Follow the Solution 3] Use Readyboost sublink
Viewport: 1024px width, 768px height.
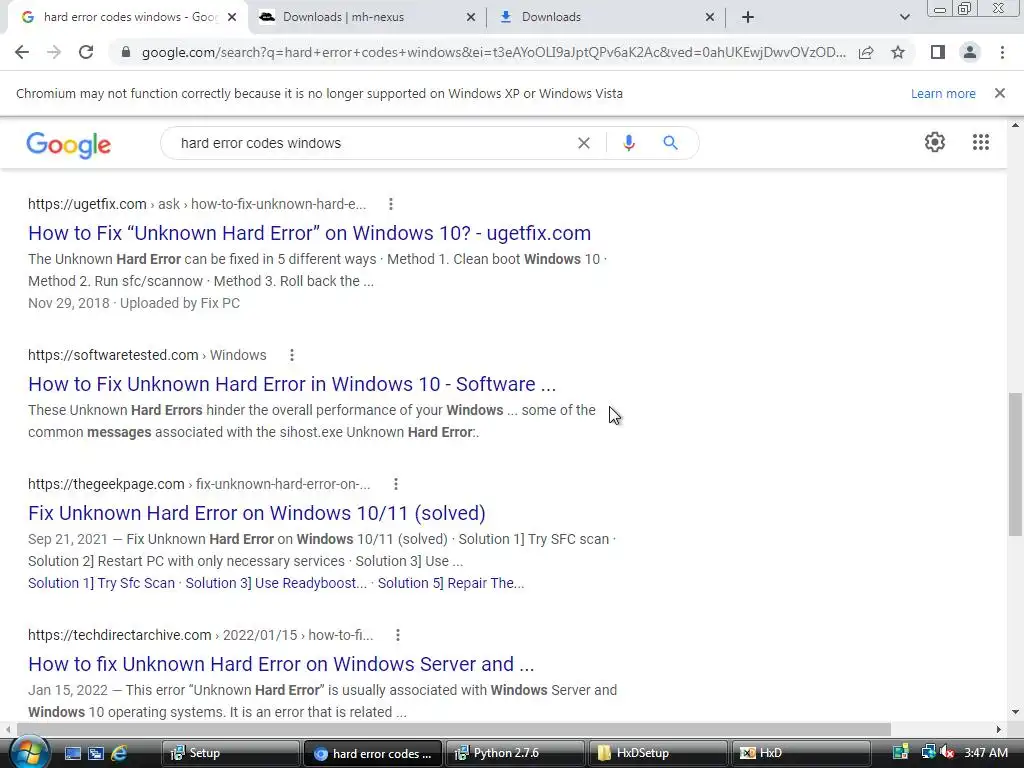click(x=276, y=583)
